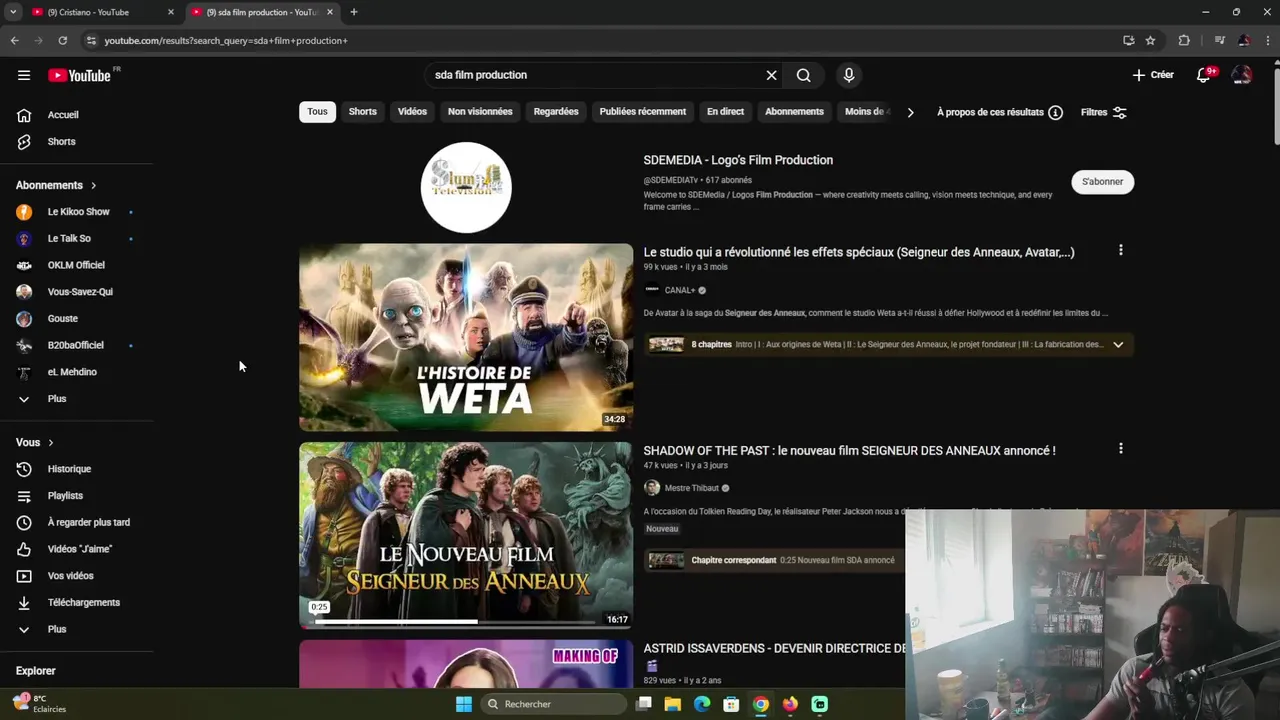Screen dimensions: 1280x720
Task: Open the Weta studio video title
Action: (859, 252)
